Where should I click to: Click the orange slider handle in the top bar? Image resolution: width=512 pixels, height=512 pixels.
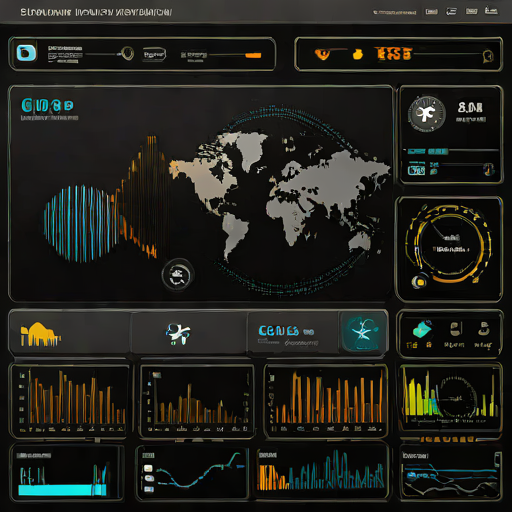point(253,55)
